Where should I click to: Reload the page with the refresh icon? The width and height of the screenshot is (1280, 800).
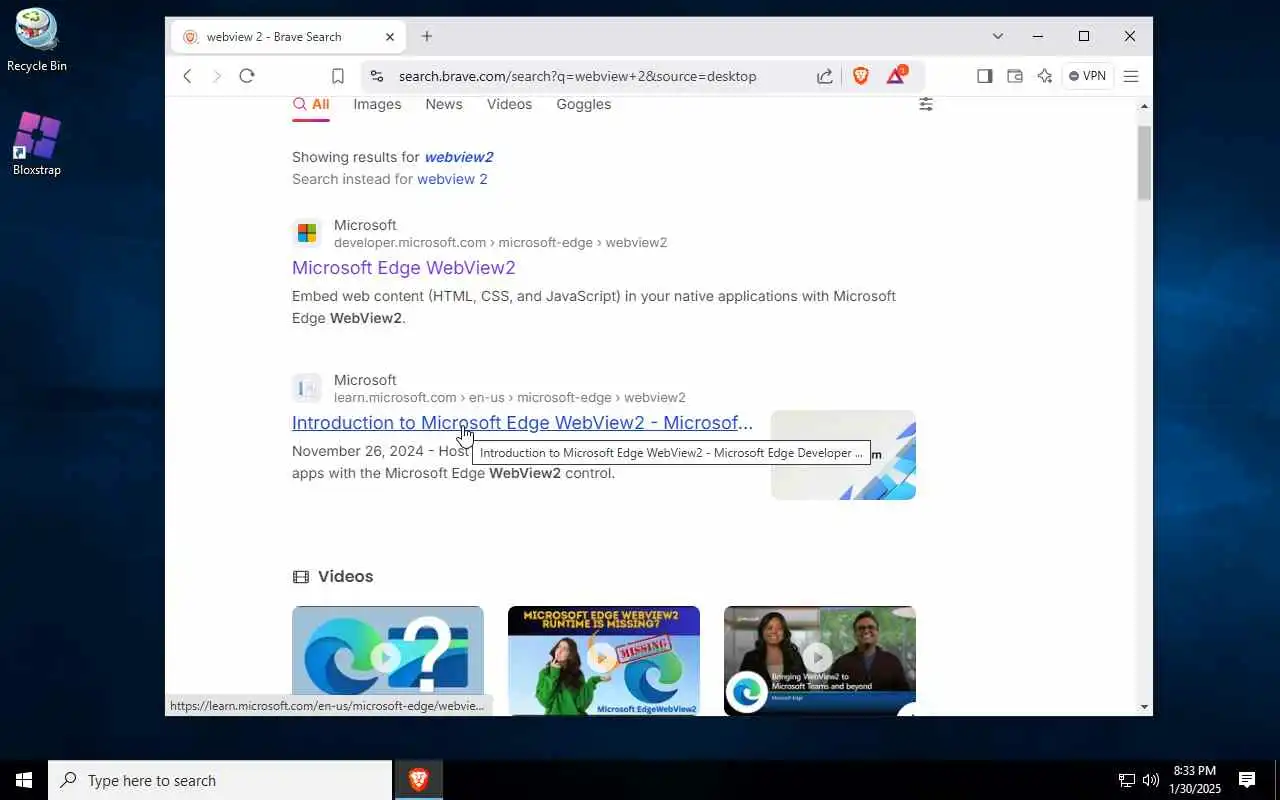click(x=247, y=76)
